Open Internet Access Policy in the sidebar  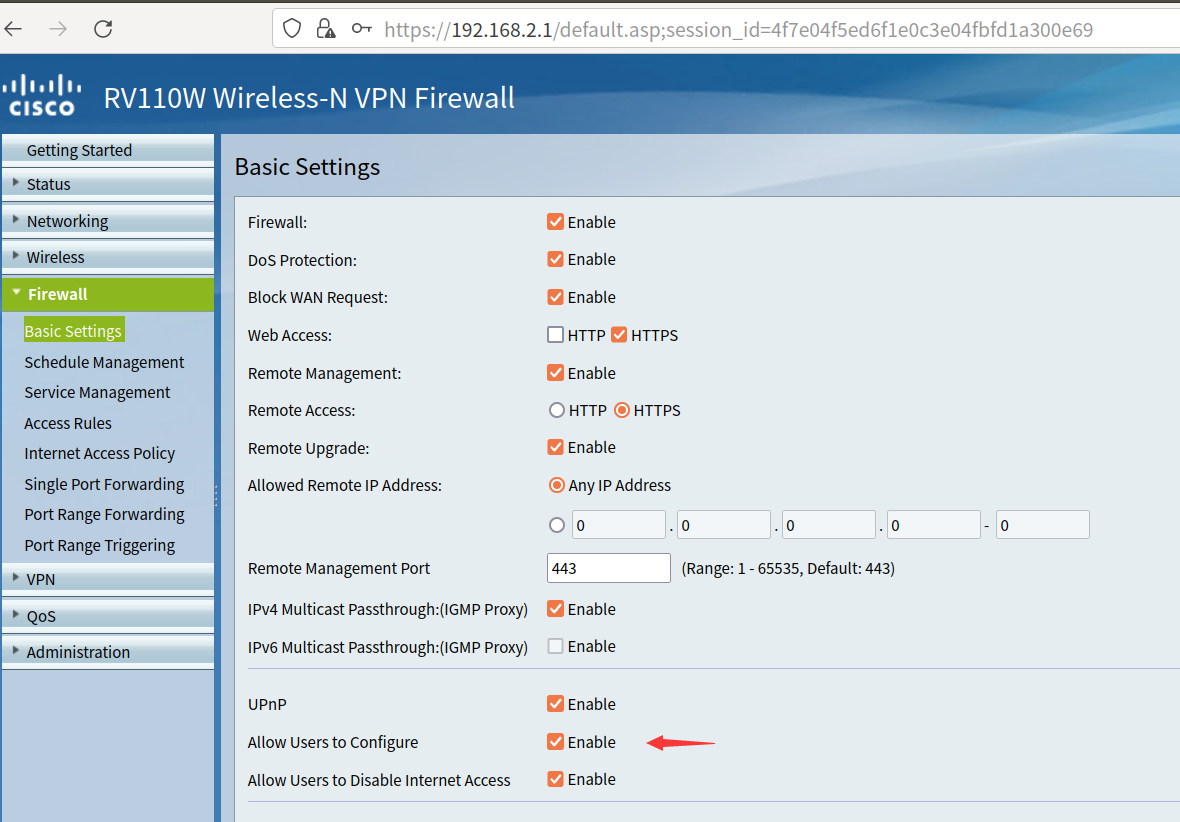tap(99, 454)
